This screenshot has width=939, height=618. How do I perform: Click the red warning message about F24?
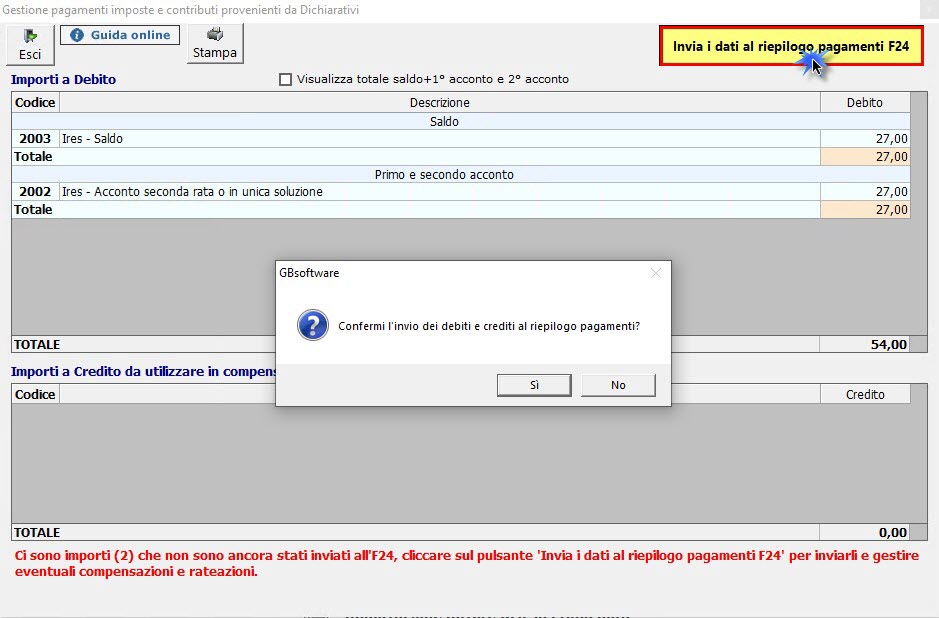(x=467, y=564)
